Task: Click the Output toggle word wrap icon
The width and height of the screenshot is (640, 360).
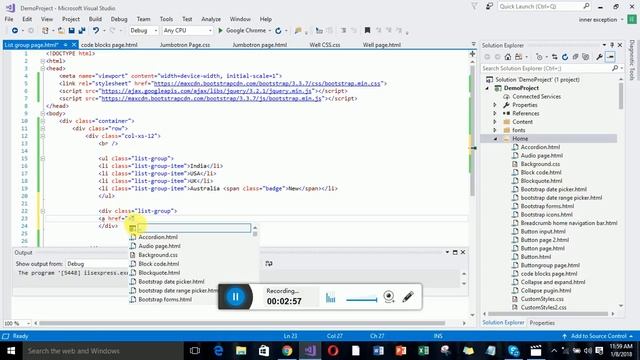Action: pos(269,264)
